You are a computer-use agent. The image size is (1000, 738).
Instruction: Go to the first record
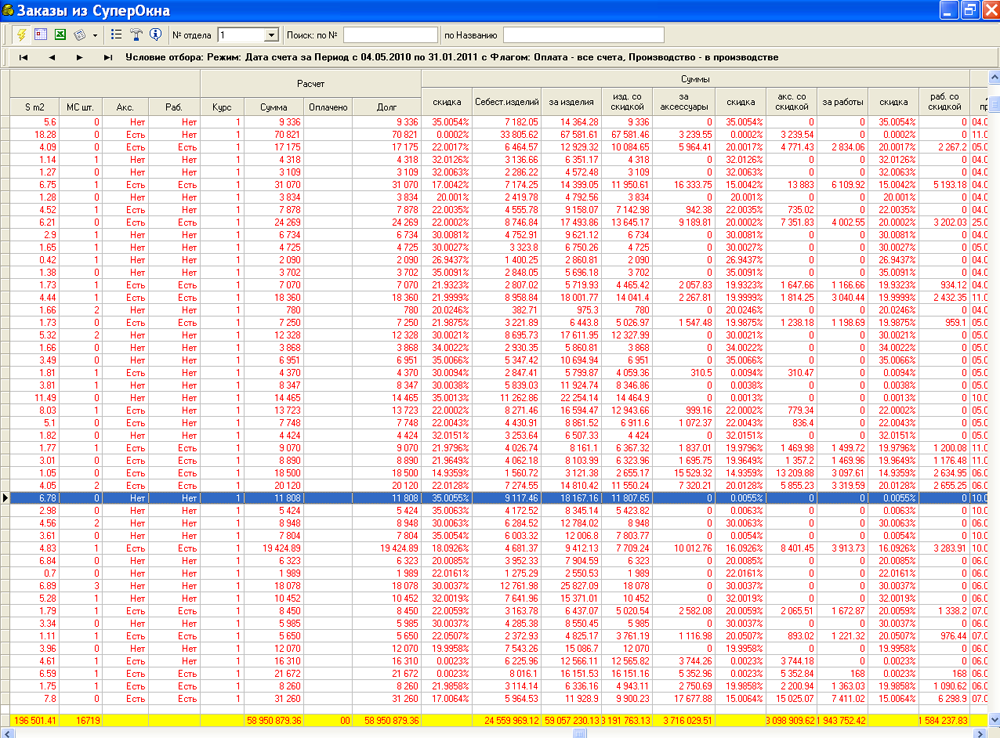point(23,58)
